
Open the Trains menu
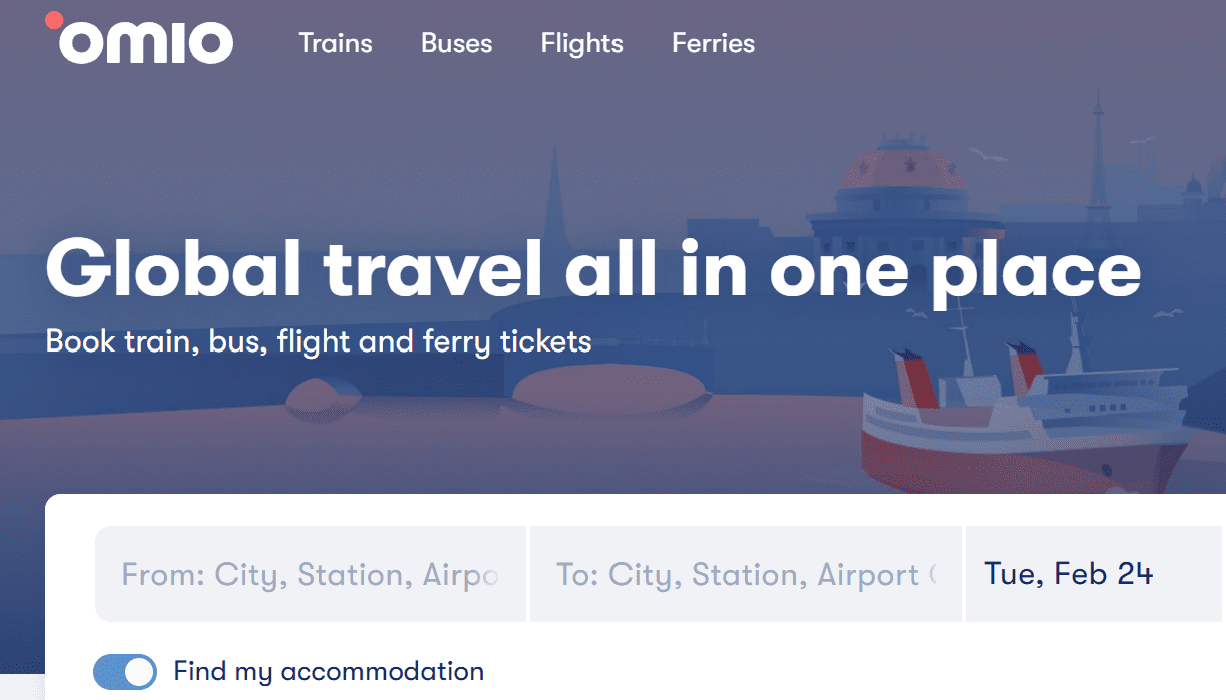click(x=335, y=44)
